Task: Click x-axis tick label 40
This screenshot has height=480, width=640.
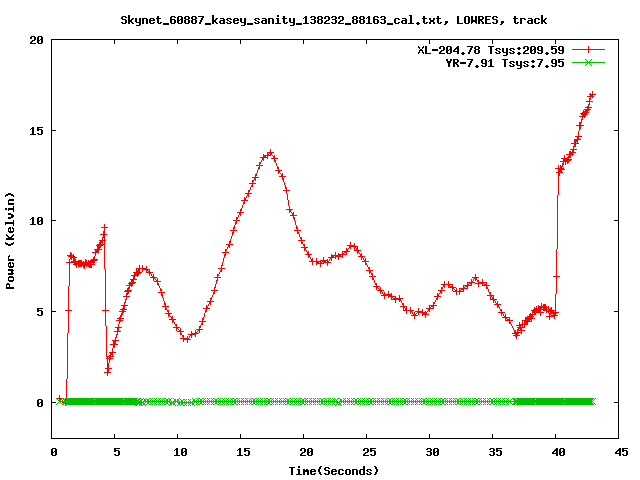Action: pyautogui.click(x=558, y=452)
